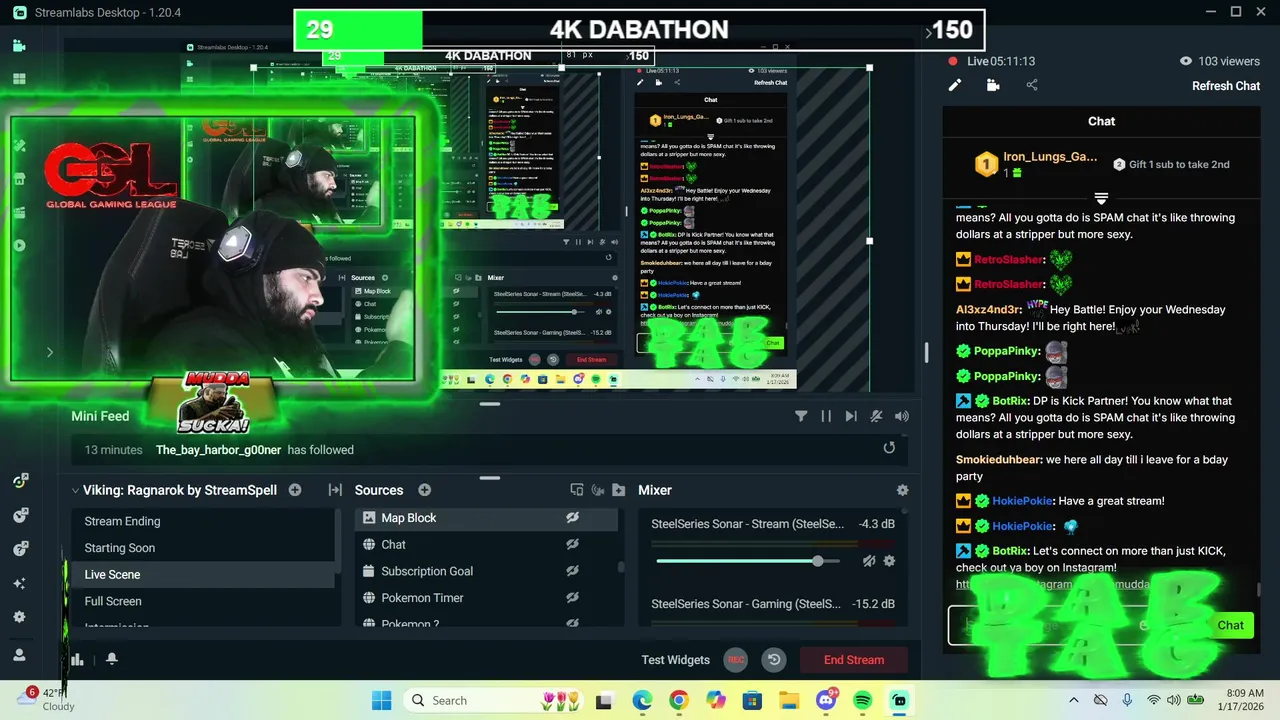
Task: Click the camera clip icon above chat
Action: 993,85
